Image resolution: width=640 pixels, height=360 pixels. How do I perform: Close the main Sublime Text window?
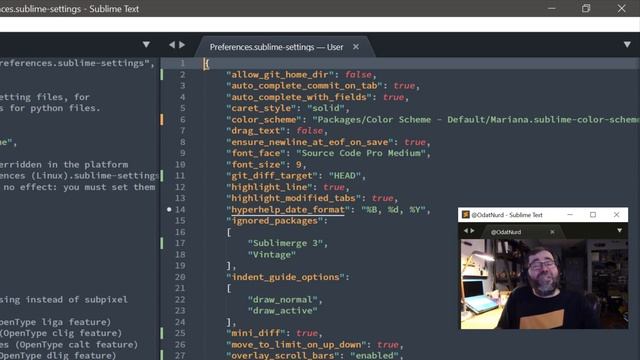click(x=621, y=8)
